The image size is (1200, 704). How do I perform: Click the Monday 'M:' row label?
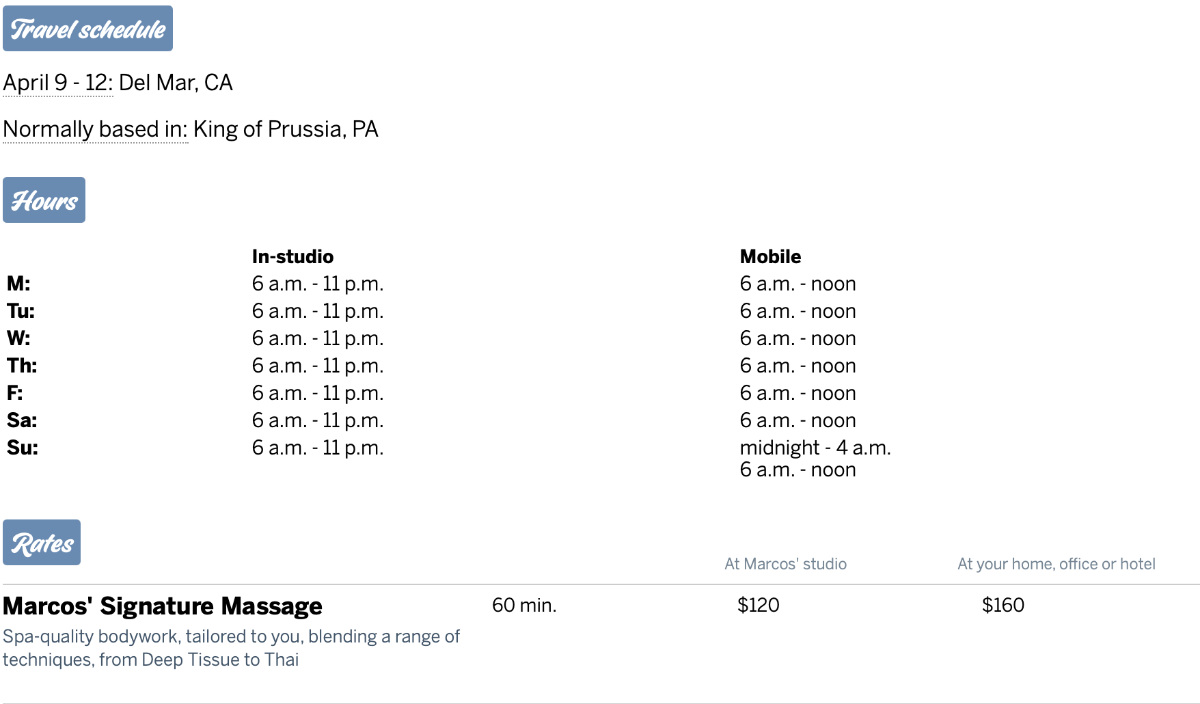point(18,284)
